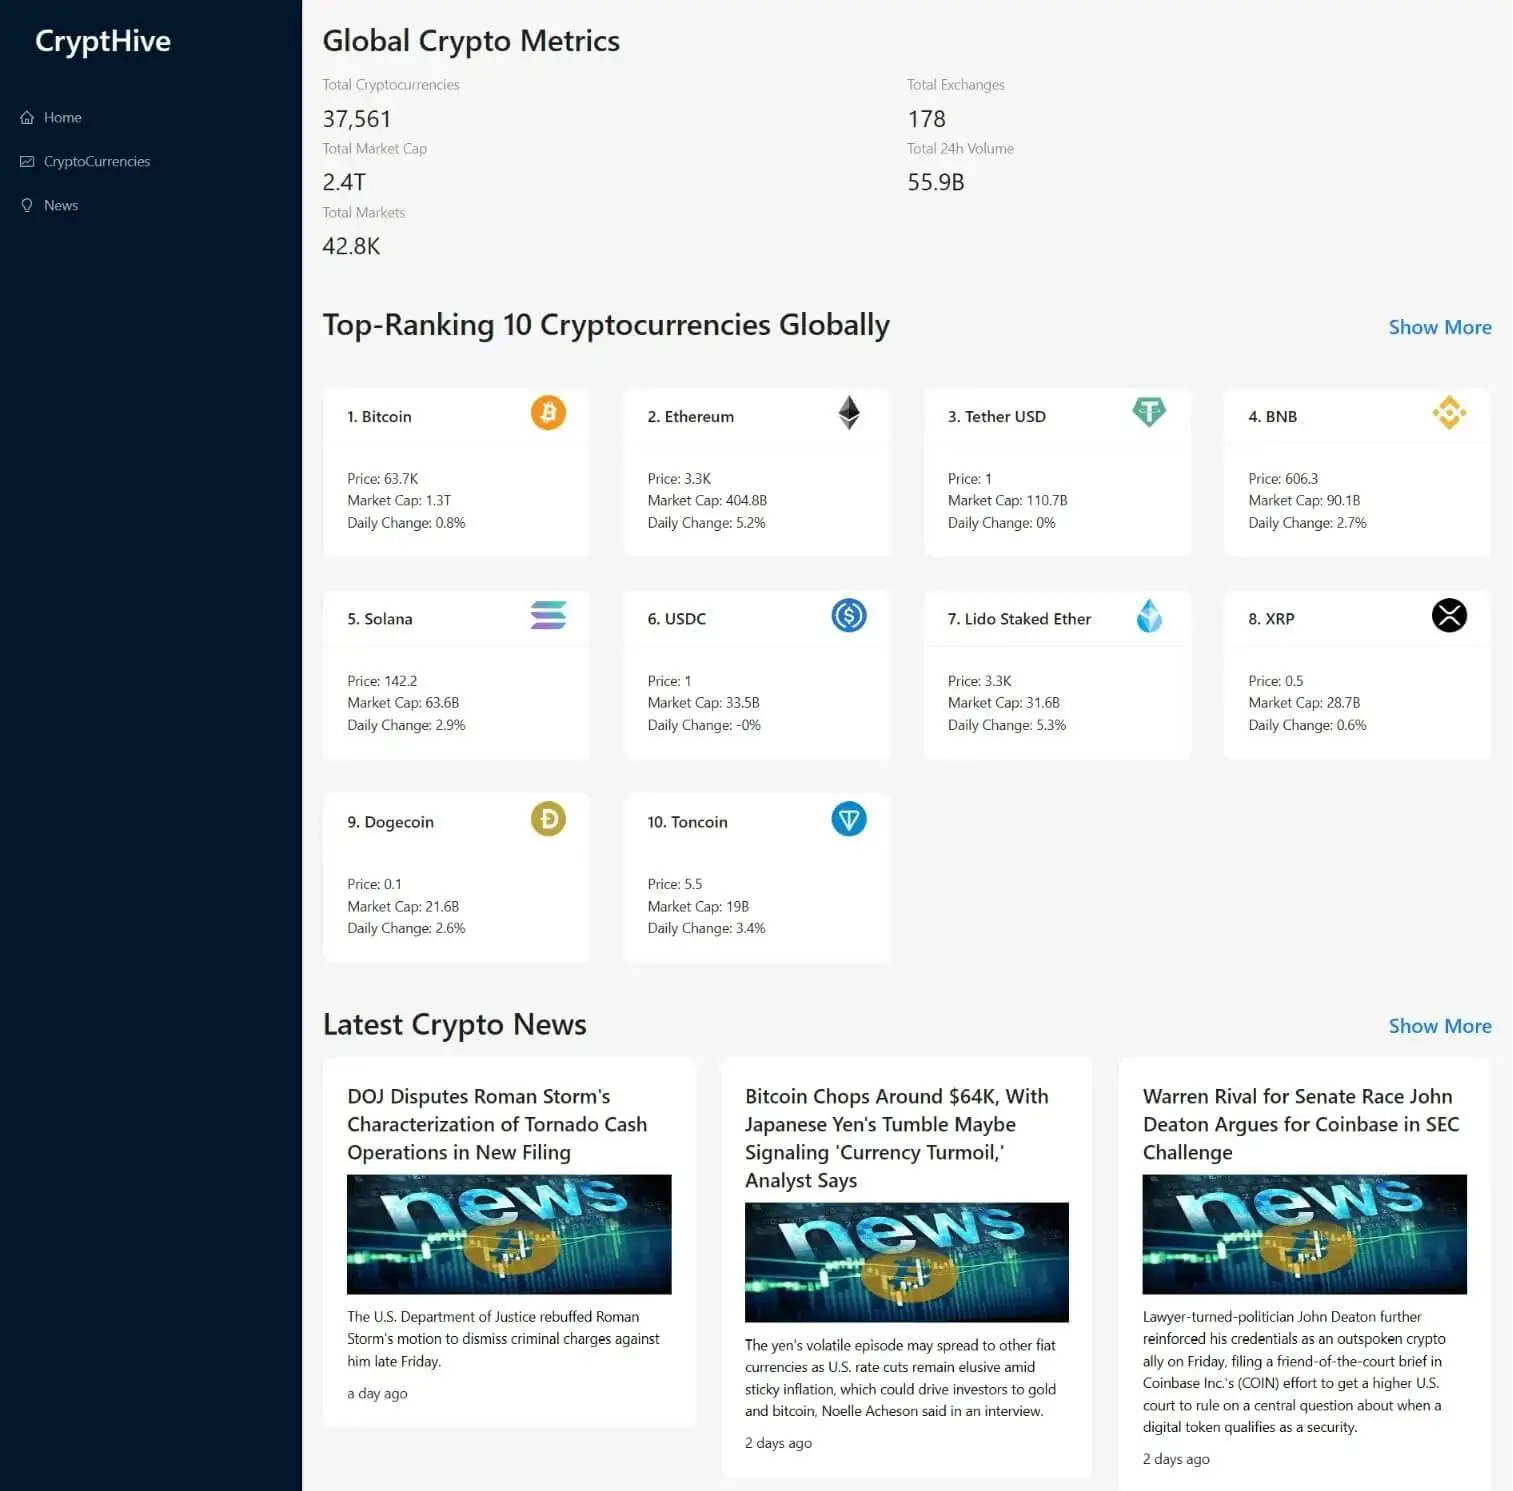This screenshot has height=1491, width=1513.
Task: Click the Bitcoin coin logo icon
Action: tap(548, 413)
